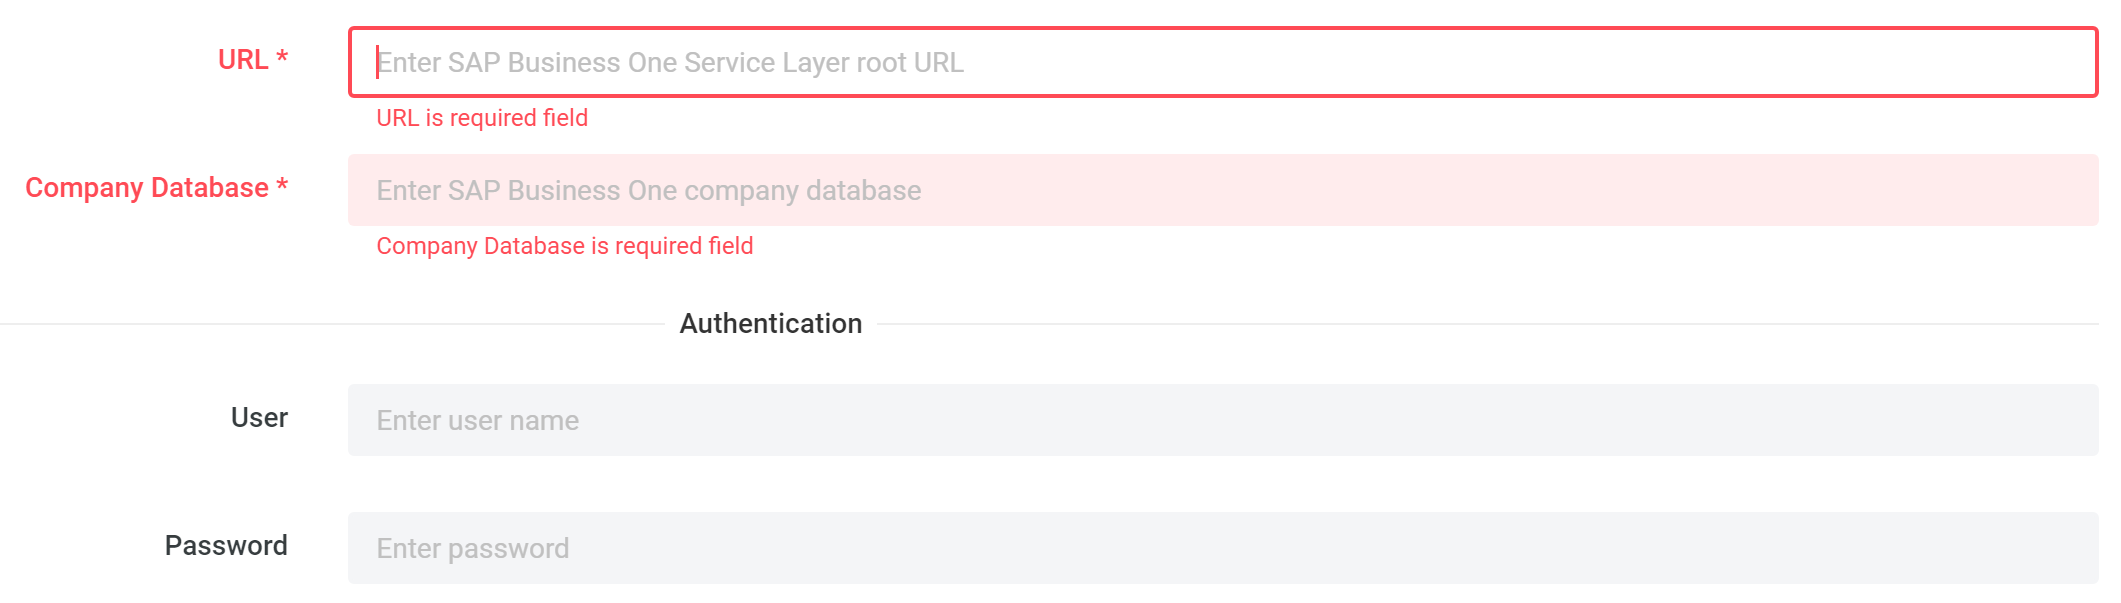Click the 'Enter SAP Business One company database' placeholder
Screen dimensions: 2121x603
coord(649,191)
